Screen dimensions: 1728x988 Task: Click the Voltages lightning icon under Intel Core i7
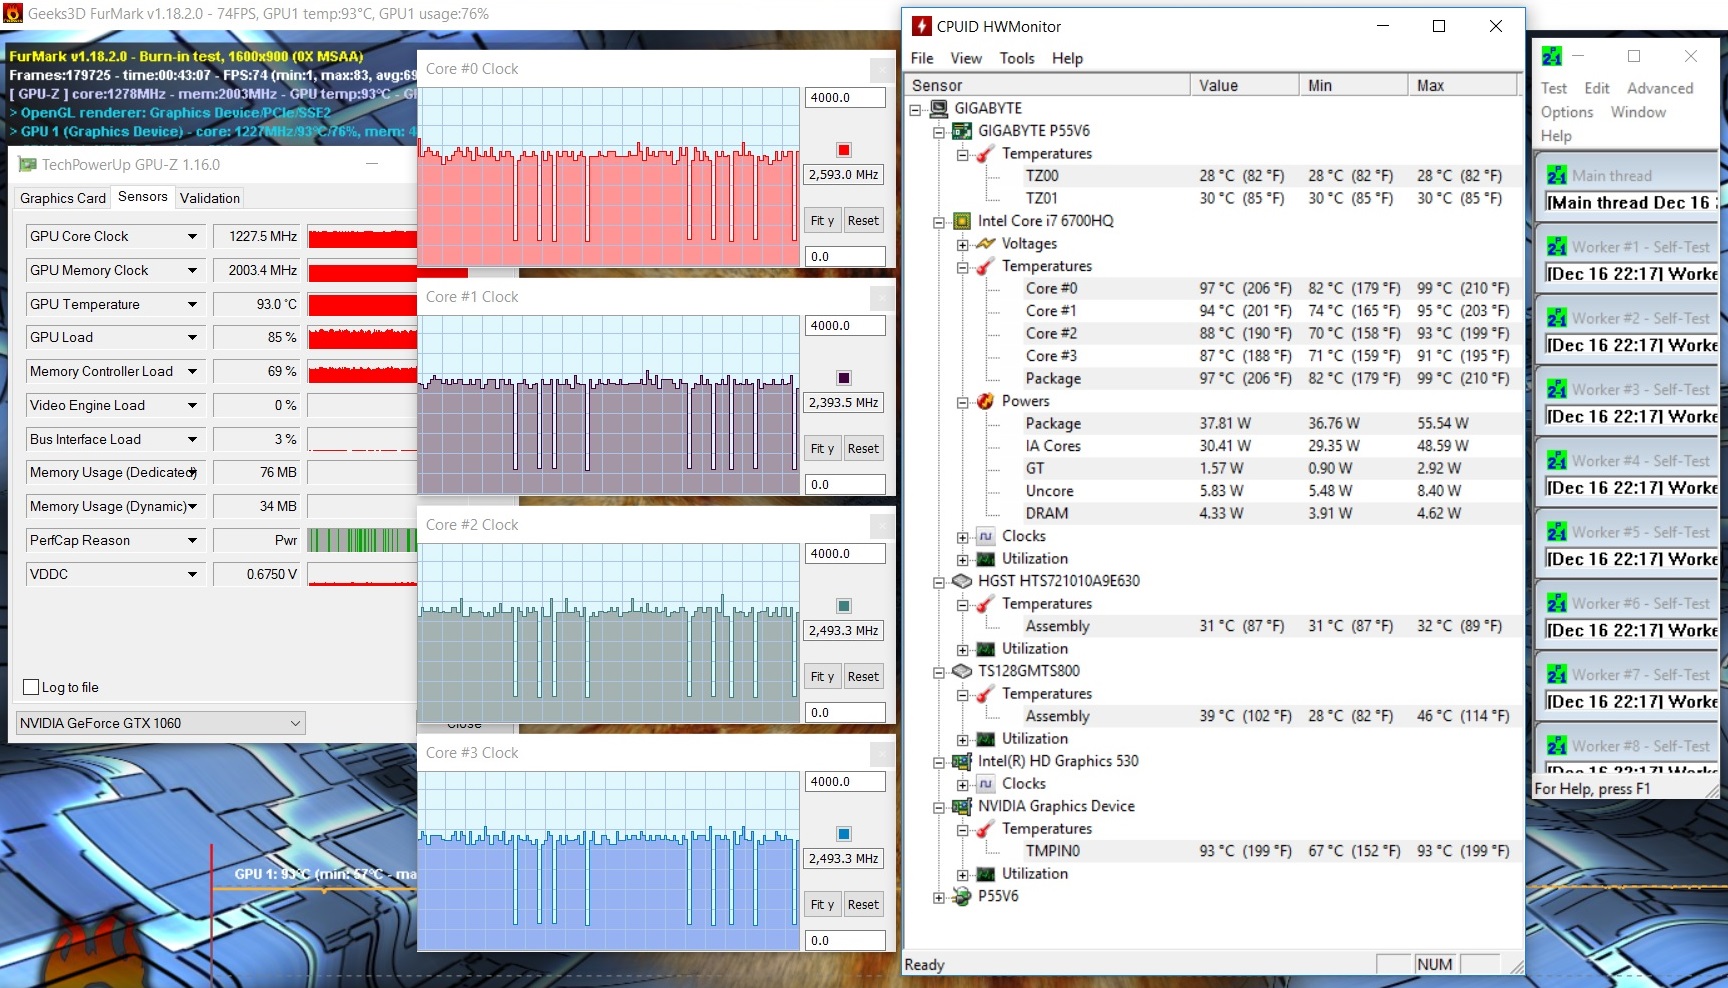(986, 243)
